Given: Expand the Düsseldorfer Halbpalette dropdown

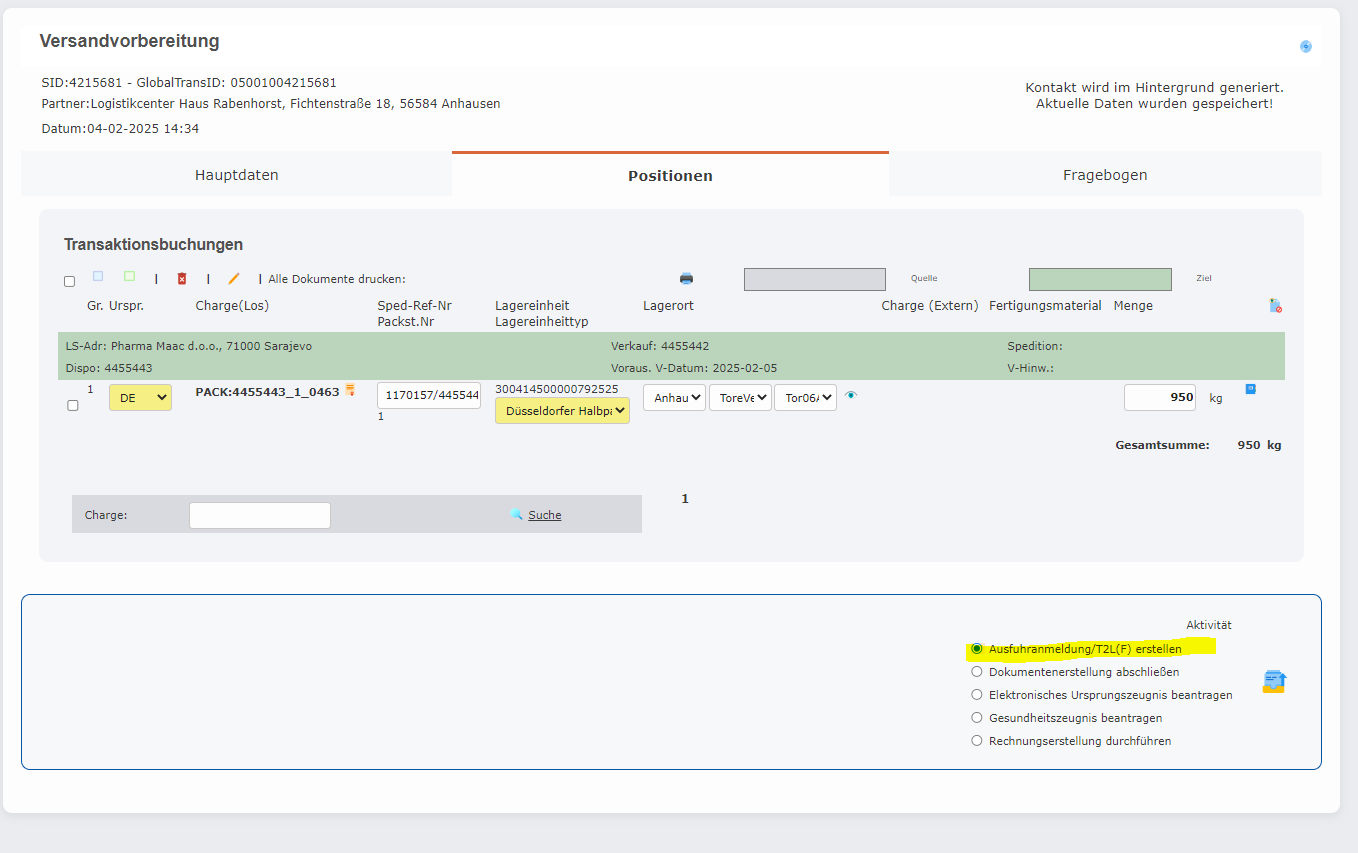Looking at the screenshot, I should click(562, 410).
